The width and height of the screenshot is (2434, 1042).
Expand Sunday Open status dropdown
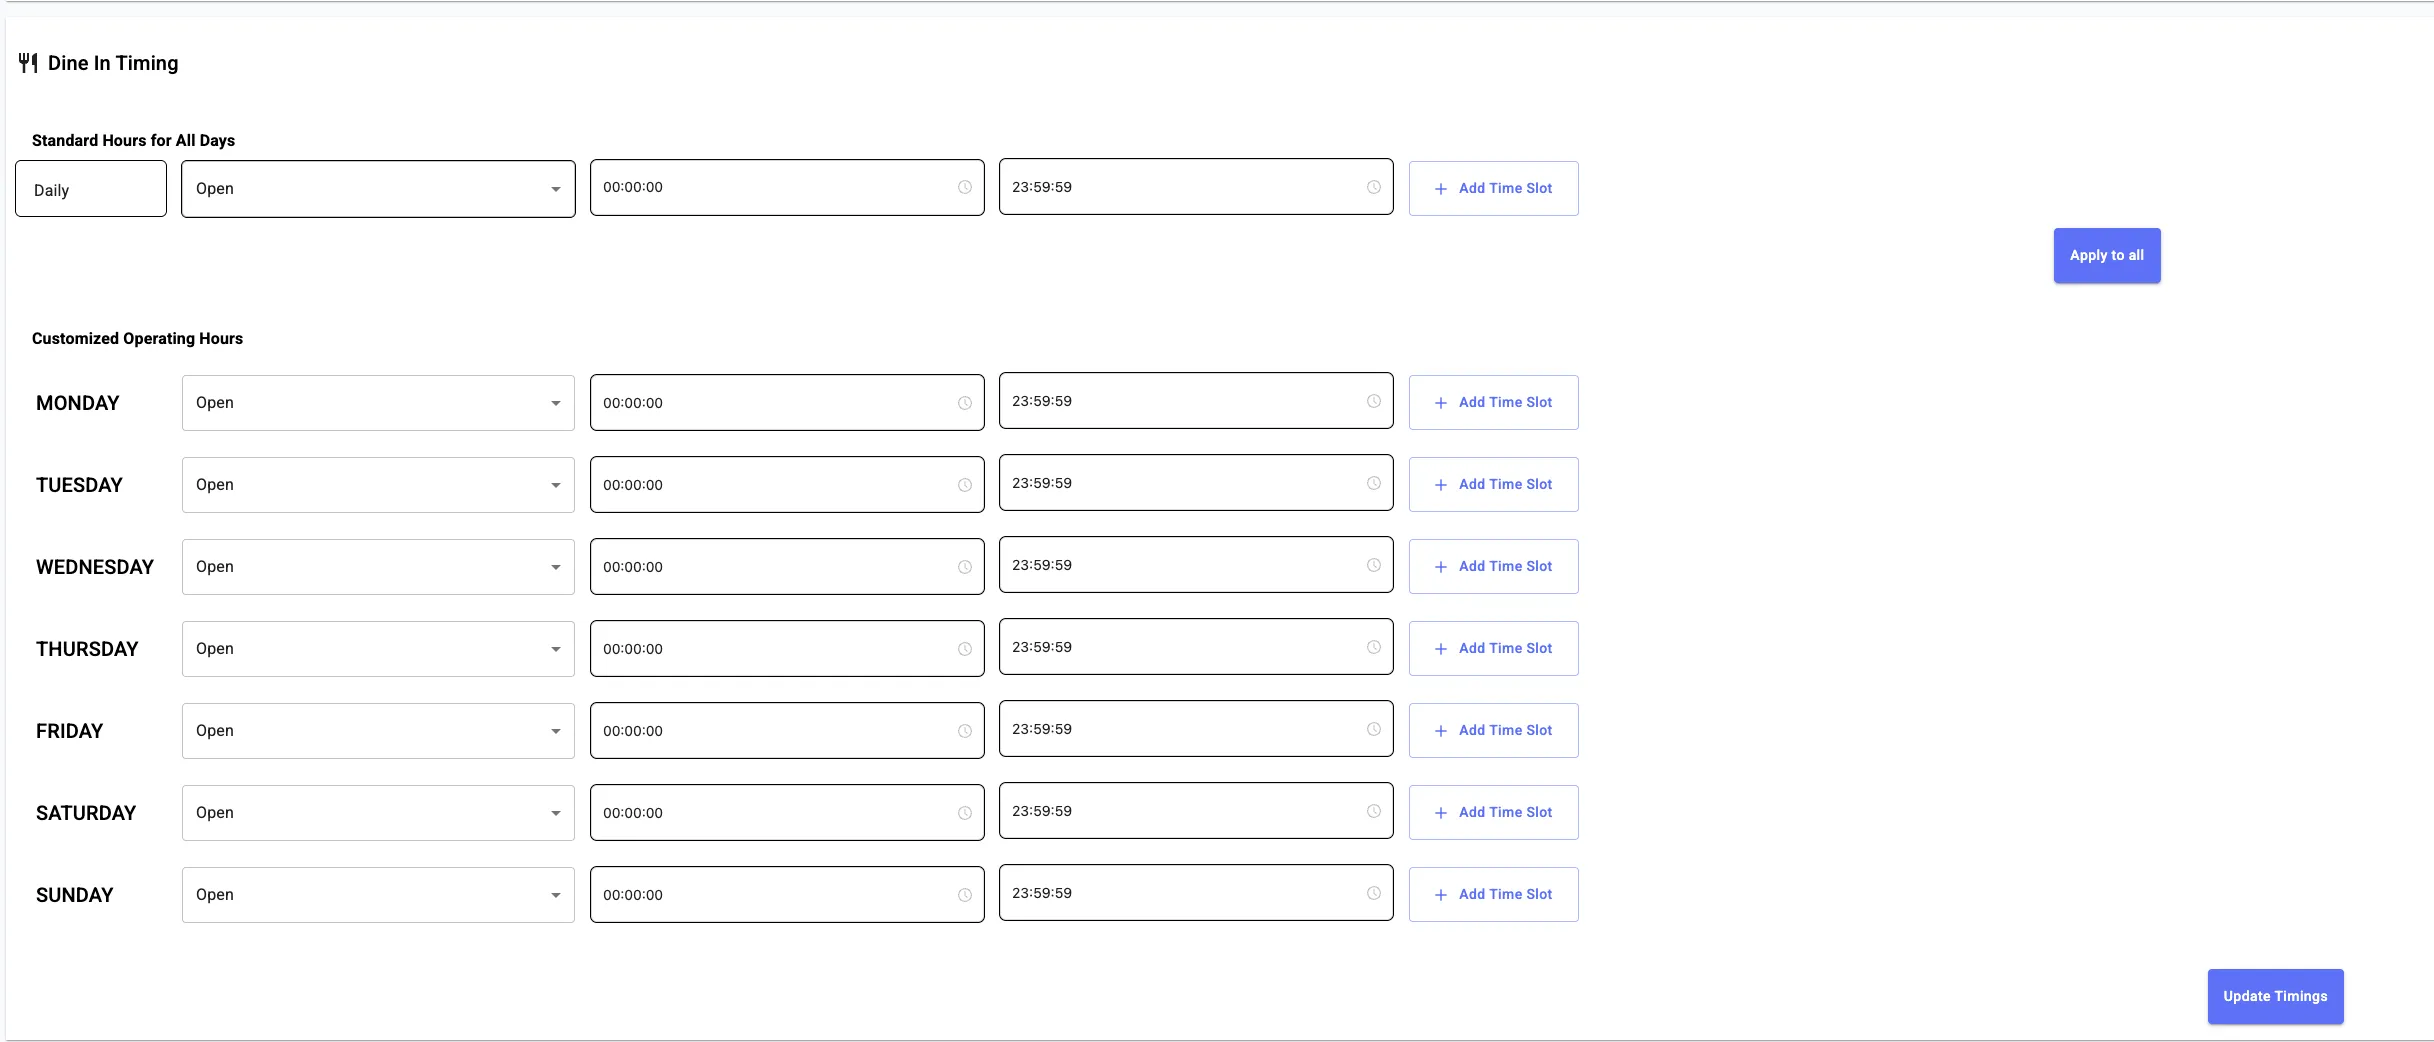coord(378,895)
